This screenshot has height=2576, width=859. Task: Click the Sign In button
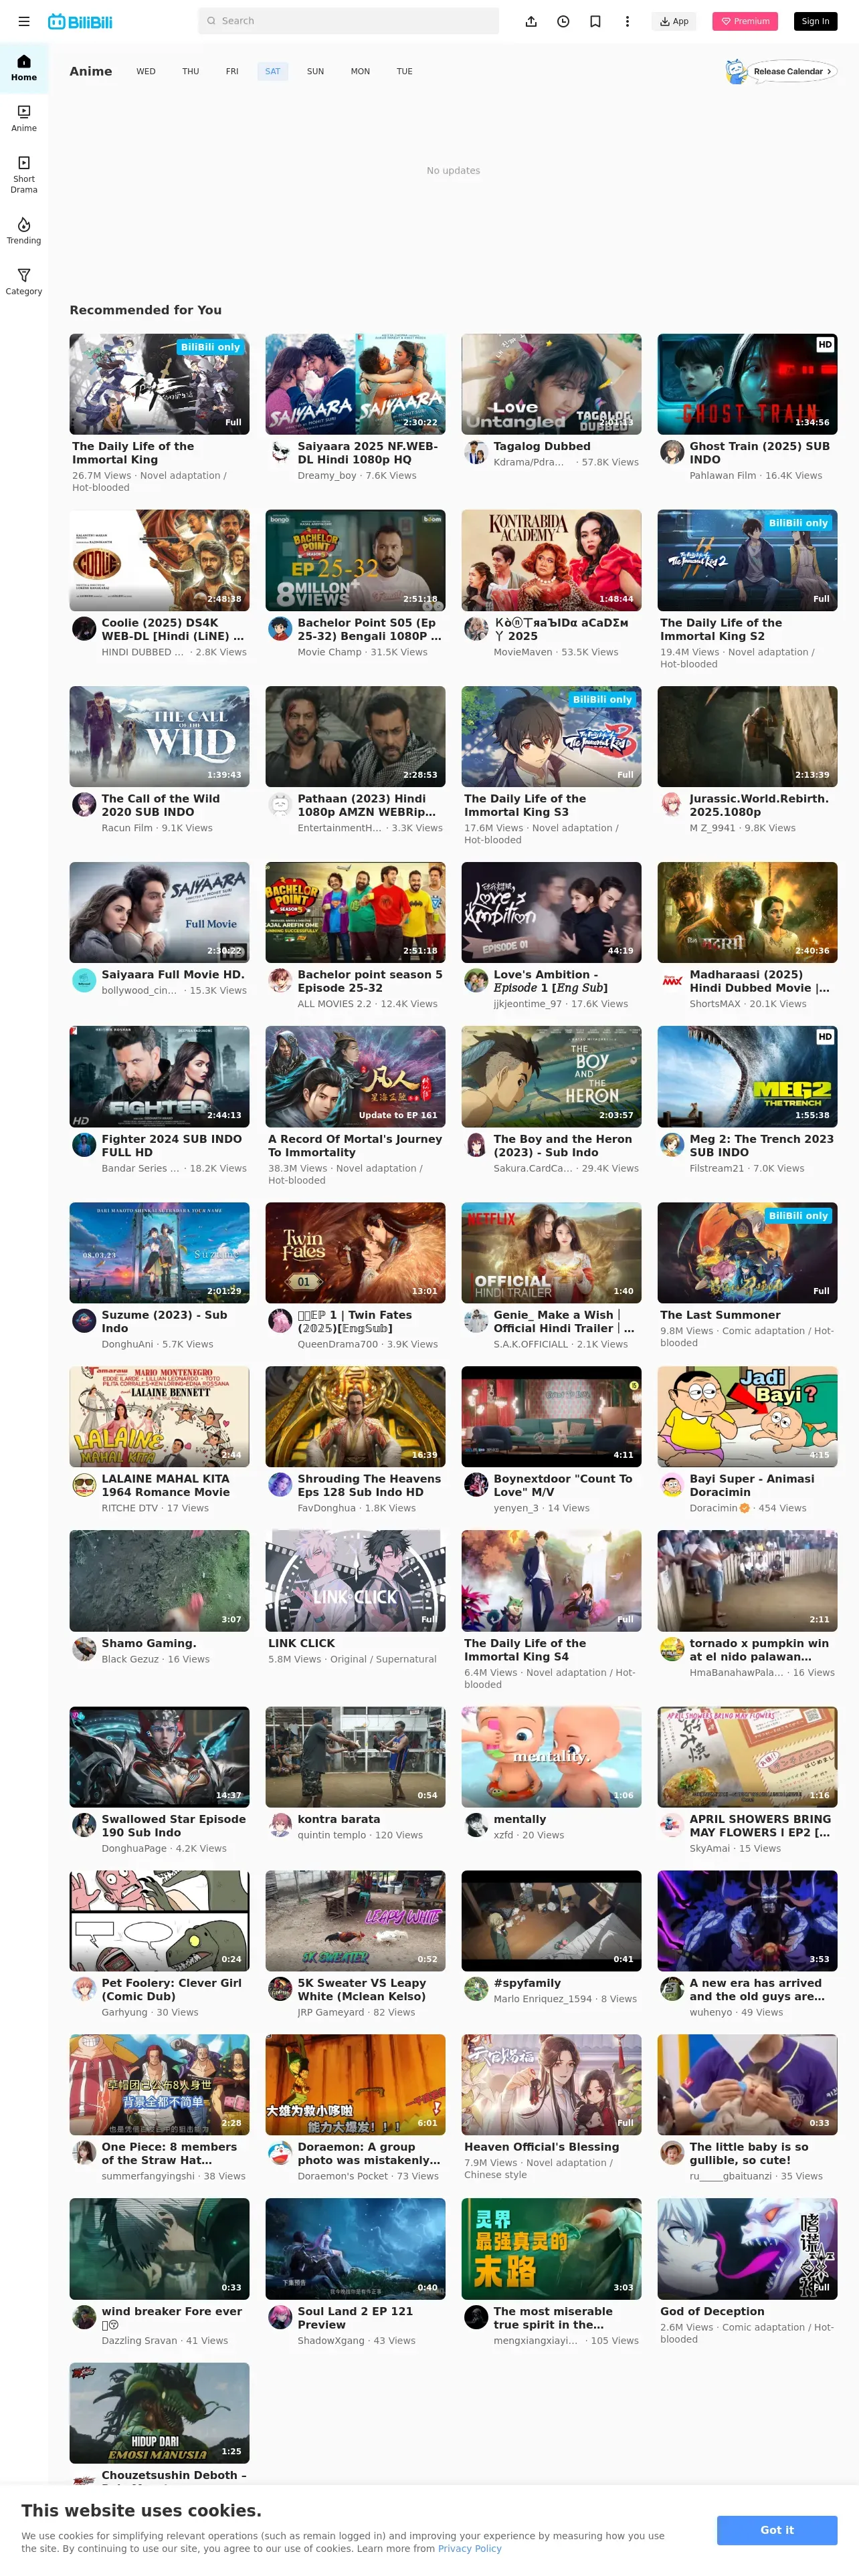(815, 21)
